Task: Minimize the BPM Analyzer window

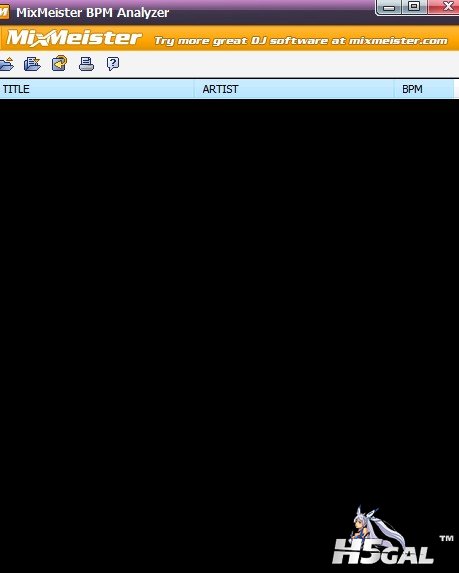Action: click(389, 7)
